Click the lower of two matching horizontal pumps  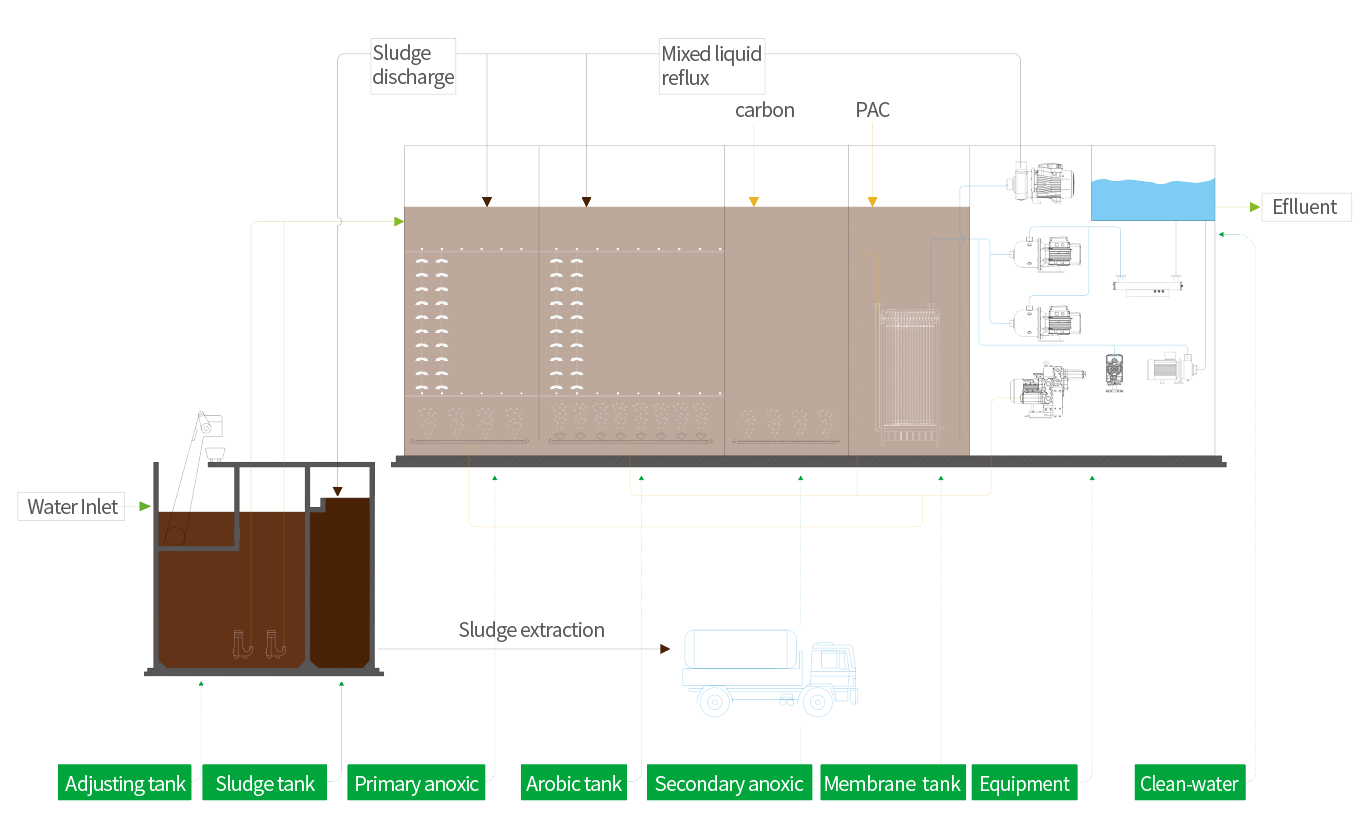coord(1047,322)
